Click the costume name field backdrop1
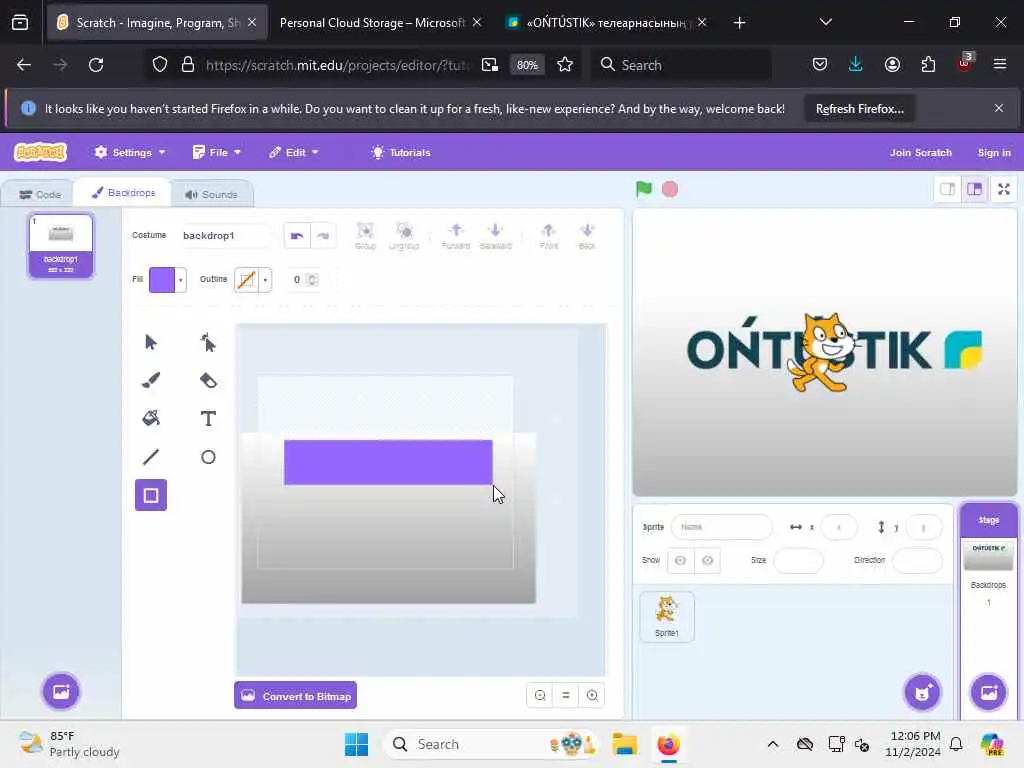 point(225,236)
